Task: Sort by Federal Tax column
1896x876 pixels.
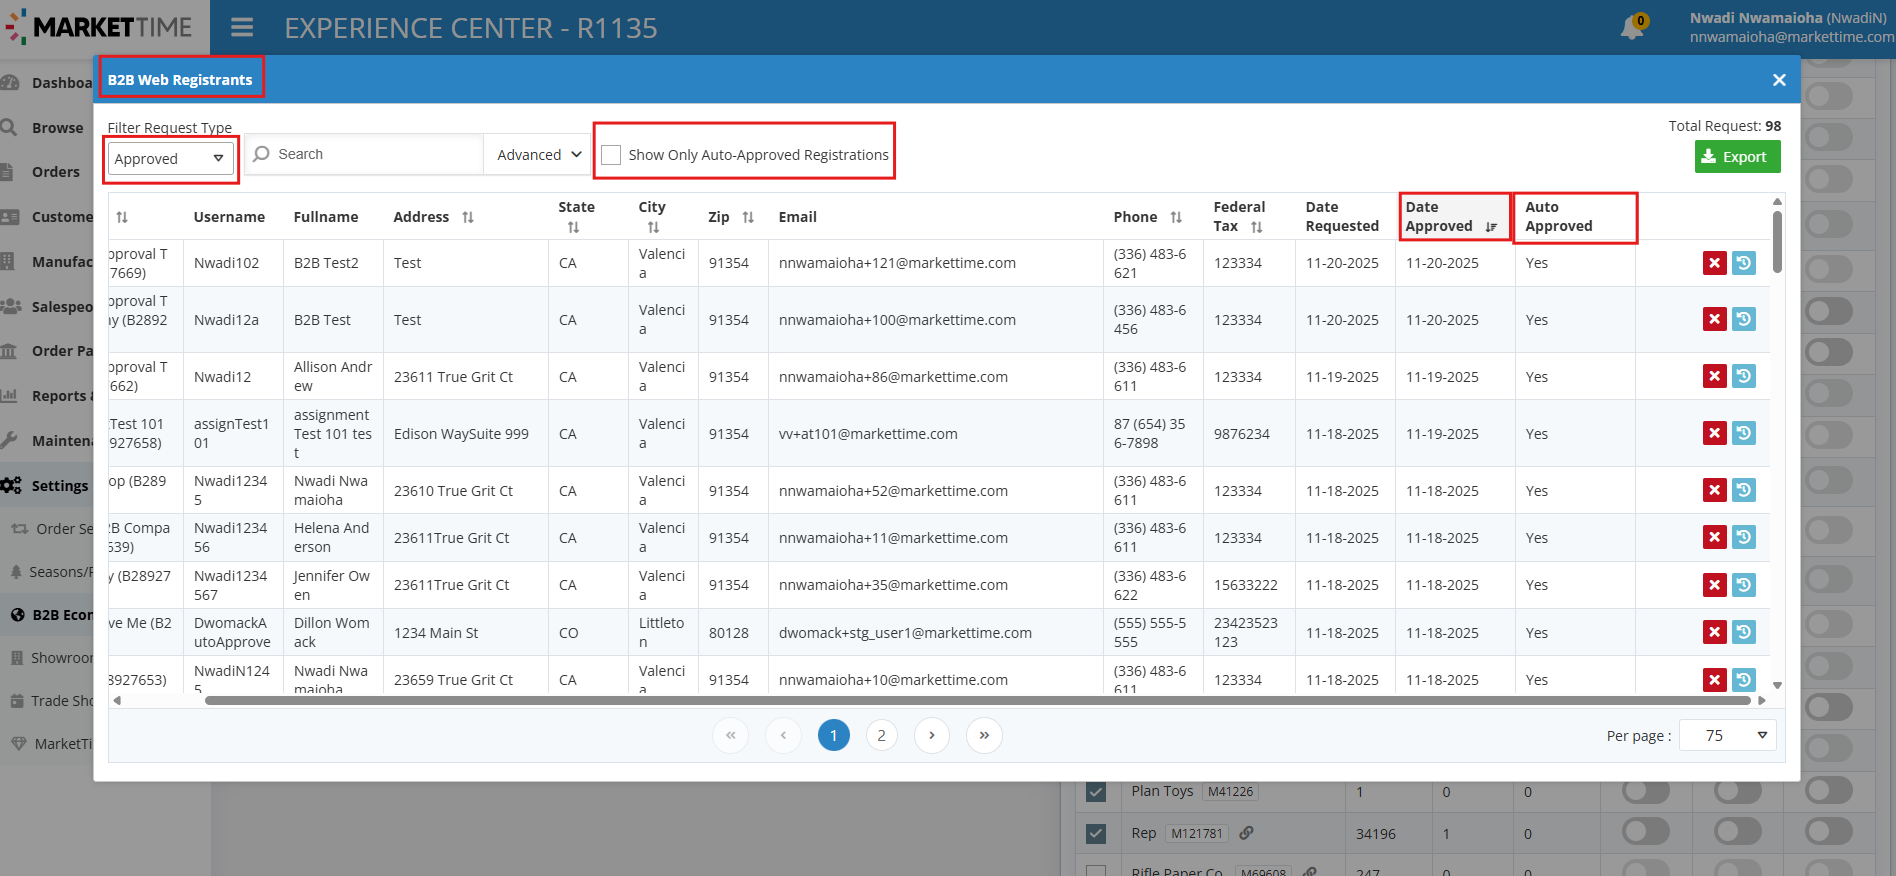Action: (1257, 227)
